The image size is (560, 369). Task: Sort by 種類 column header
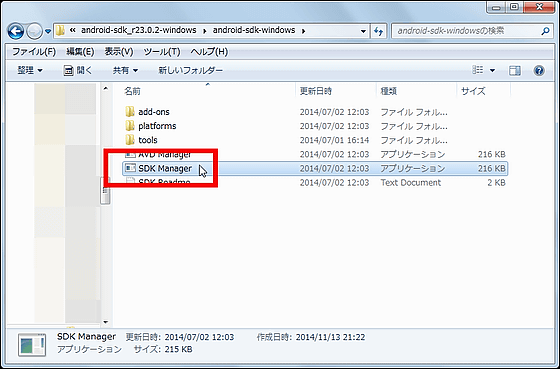[389, 91]
